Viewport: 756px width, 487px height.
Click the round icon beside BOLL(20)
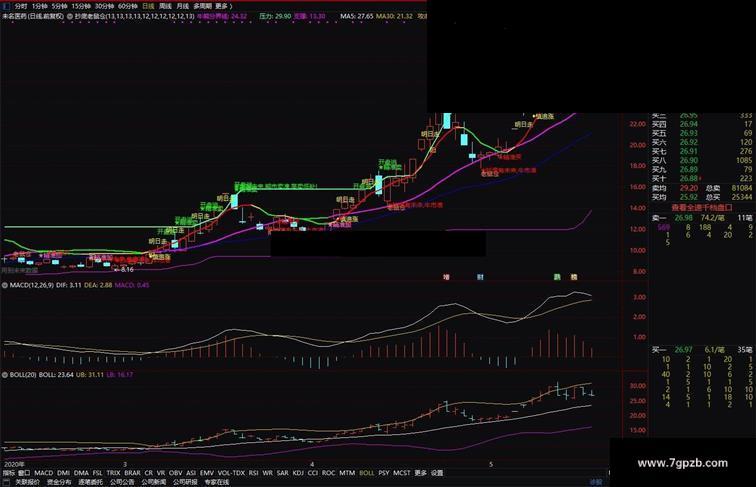point(4,374)
